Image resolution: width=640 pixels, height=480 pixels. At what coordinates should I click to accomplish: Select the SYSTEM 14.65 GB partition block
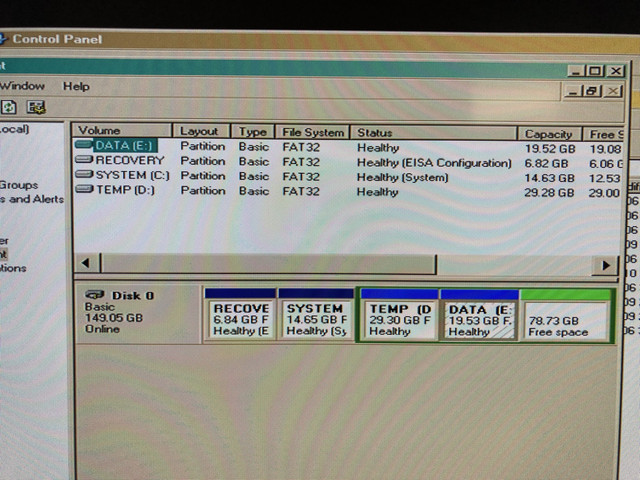click(316, 314)
